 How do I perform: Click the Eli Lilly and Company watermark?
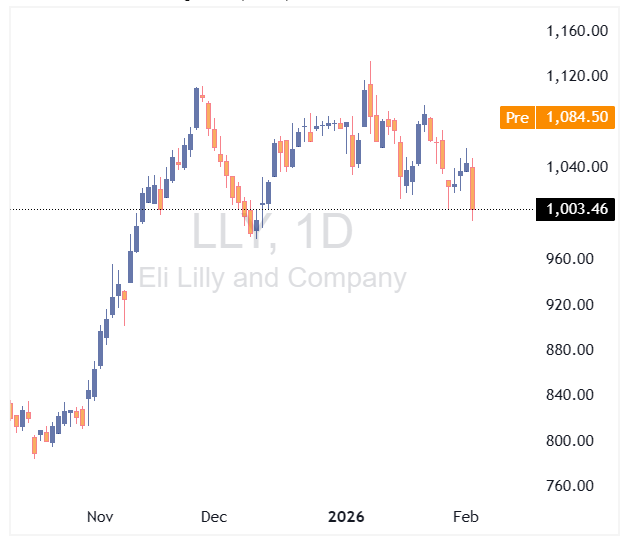pos(272,277)
